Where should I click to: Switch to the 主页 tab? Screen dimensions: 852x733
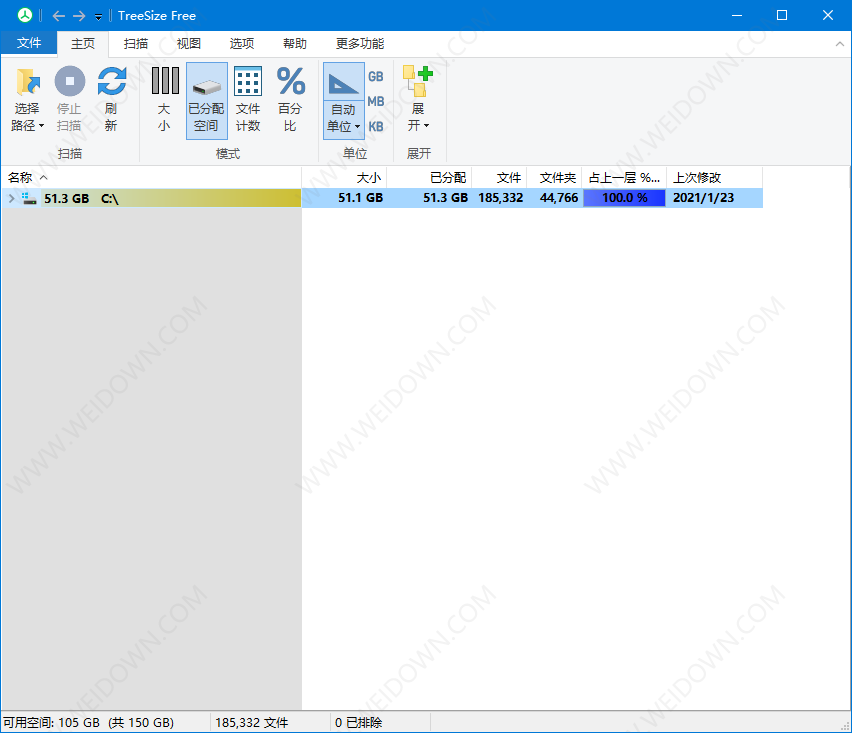pyautogui.click(x=83, y=43)
